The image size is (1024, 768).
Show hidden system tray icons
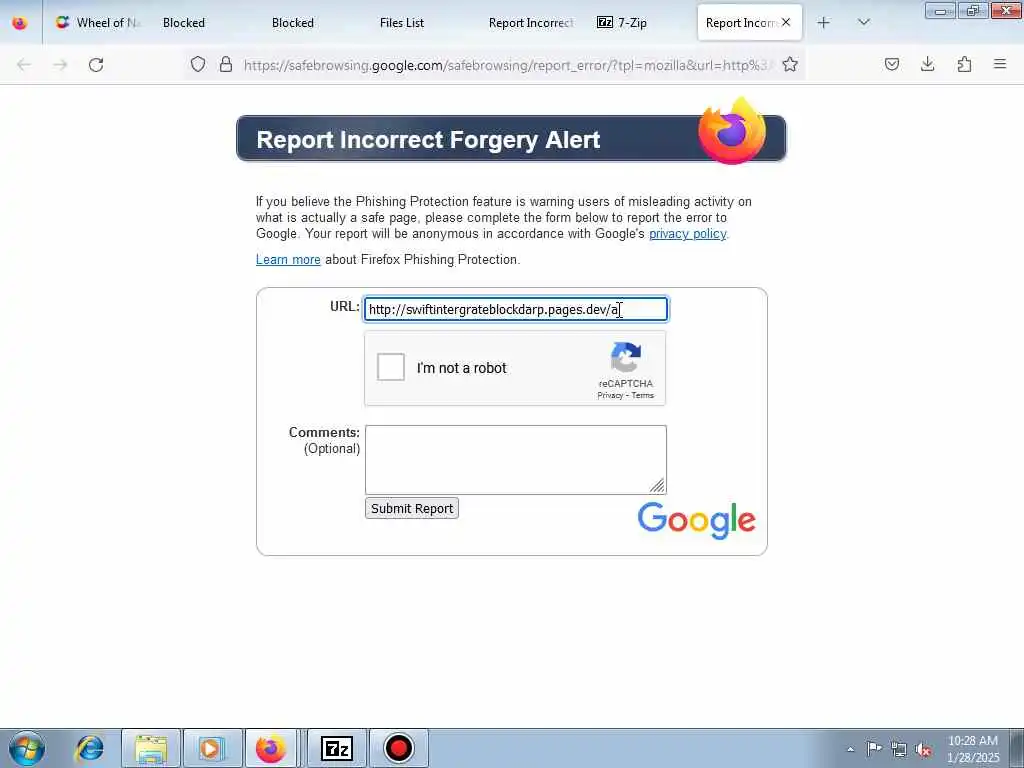(850, 749)
